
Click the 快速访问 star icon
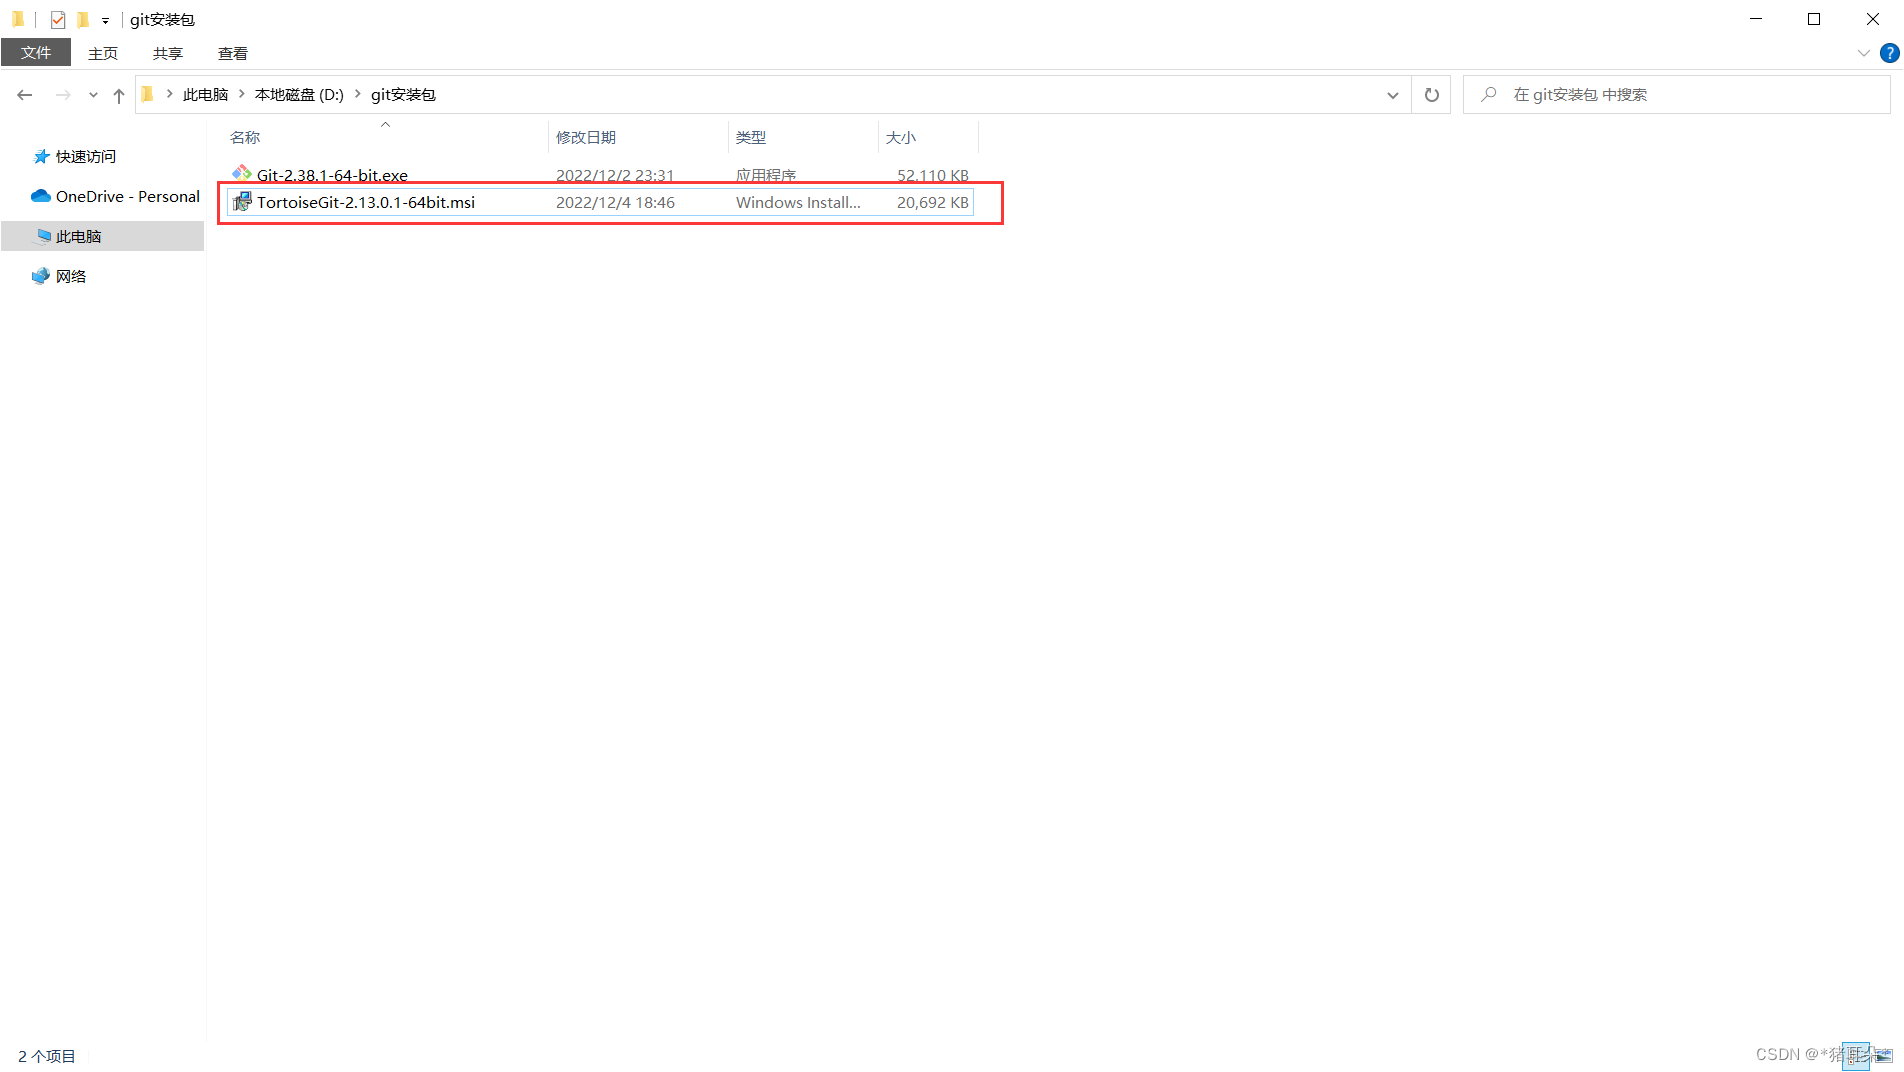(x=41, y=157)
